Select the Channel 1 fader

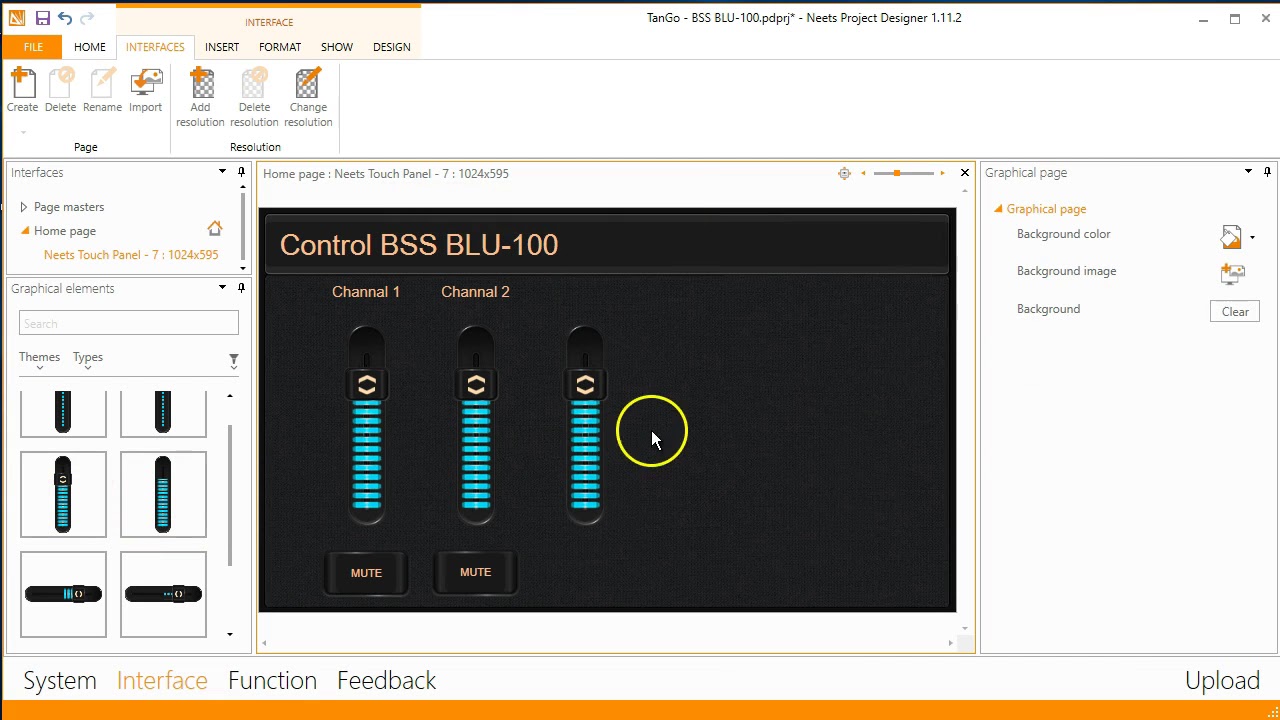[367, 425]
